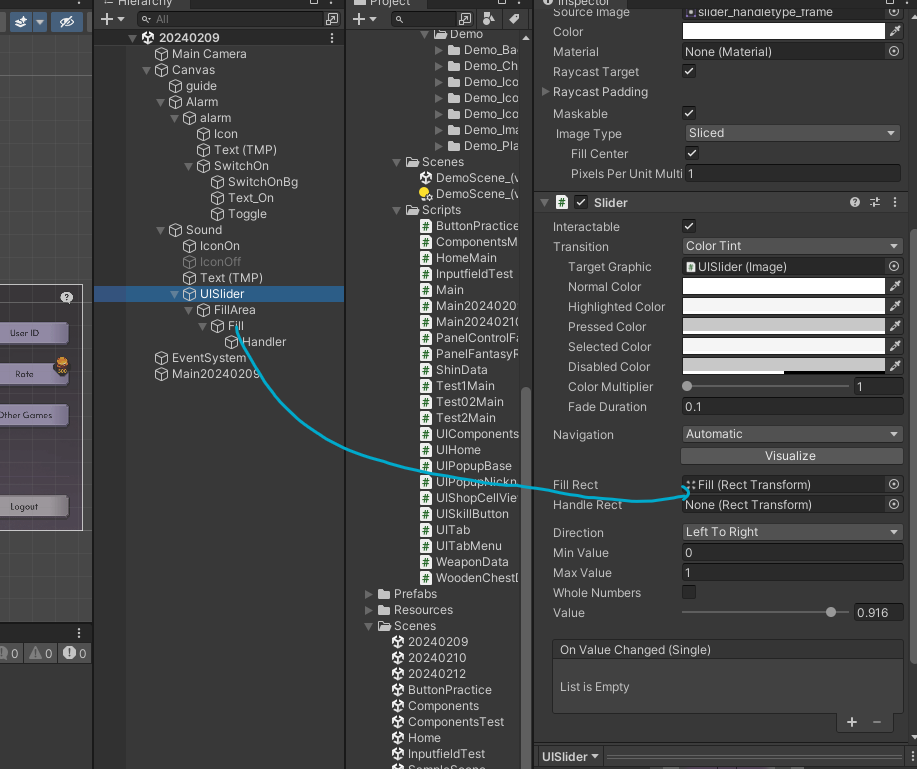917x769 pixels.
Task: Select the EventSystem object in Hierarchy
Action: pyautogui.click(x=208, y=358)
